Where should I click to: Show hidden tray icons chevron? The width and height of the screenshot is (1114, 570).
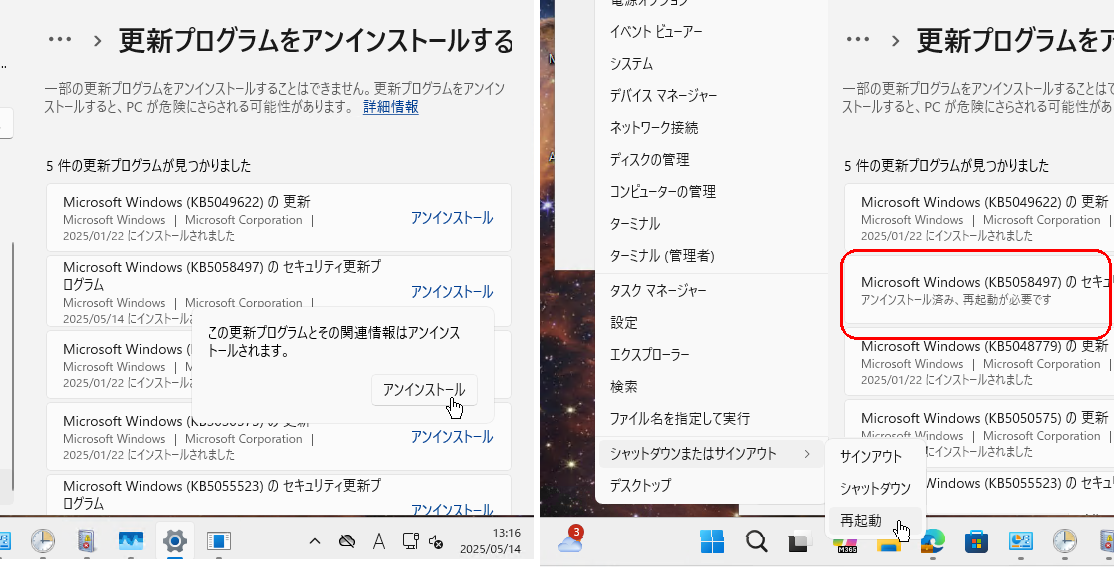[315, 542]
